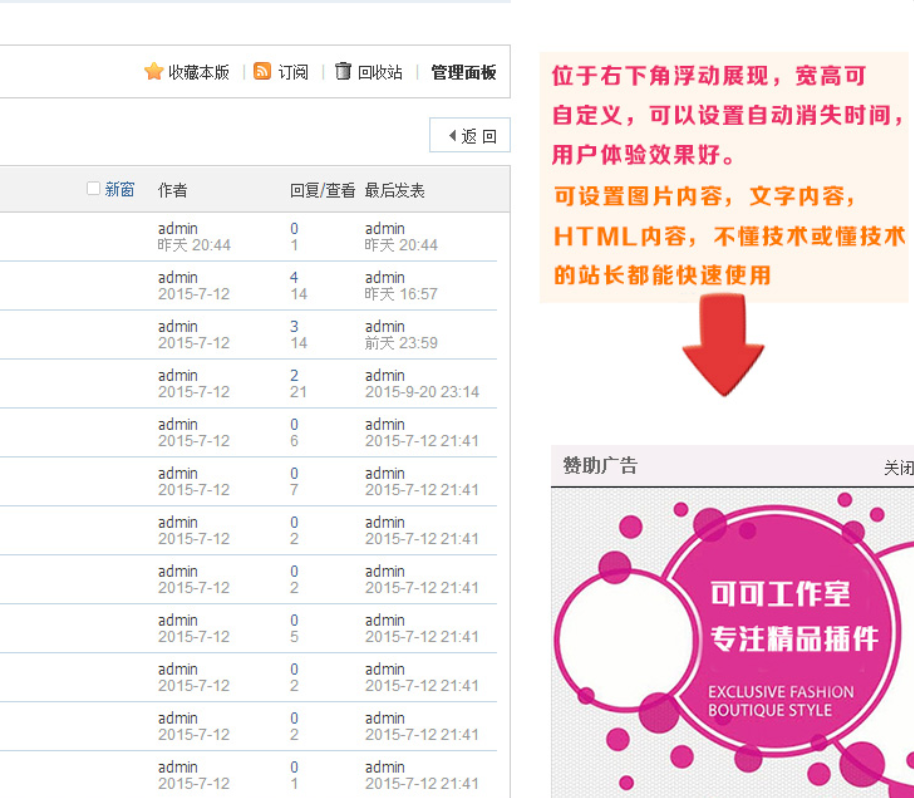Click the 返回 button
The image size is (914, 798).
point(470,135)
